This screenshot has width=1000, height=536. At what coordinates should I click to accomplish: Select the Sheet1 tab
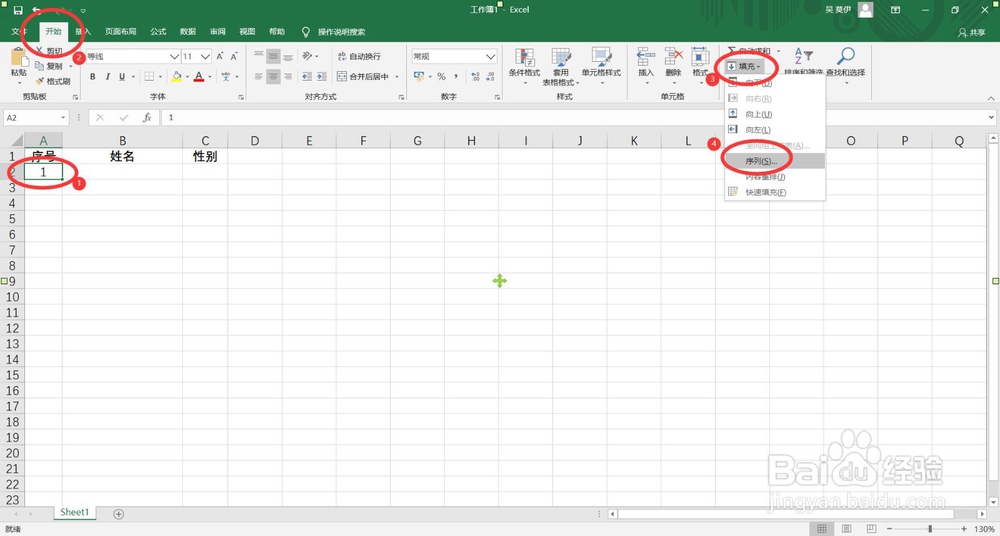point(75,512)
